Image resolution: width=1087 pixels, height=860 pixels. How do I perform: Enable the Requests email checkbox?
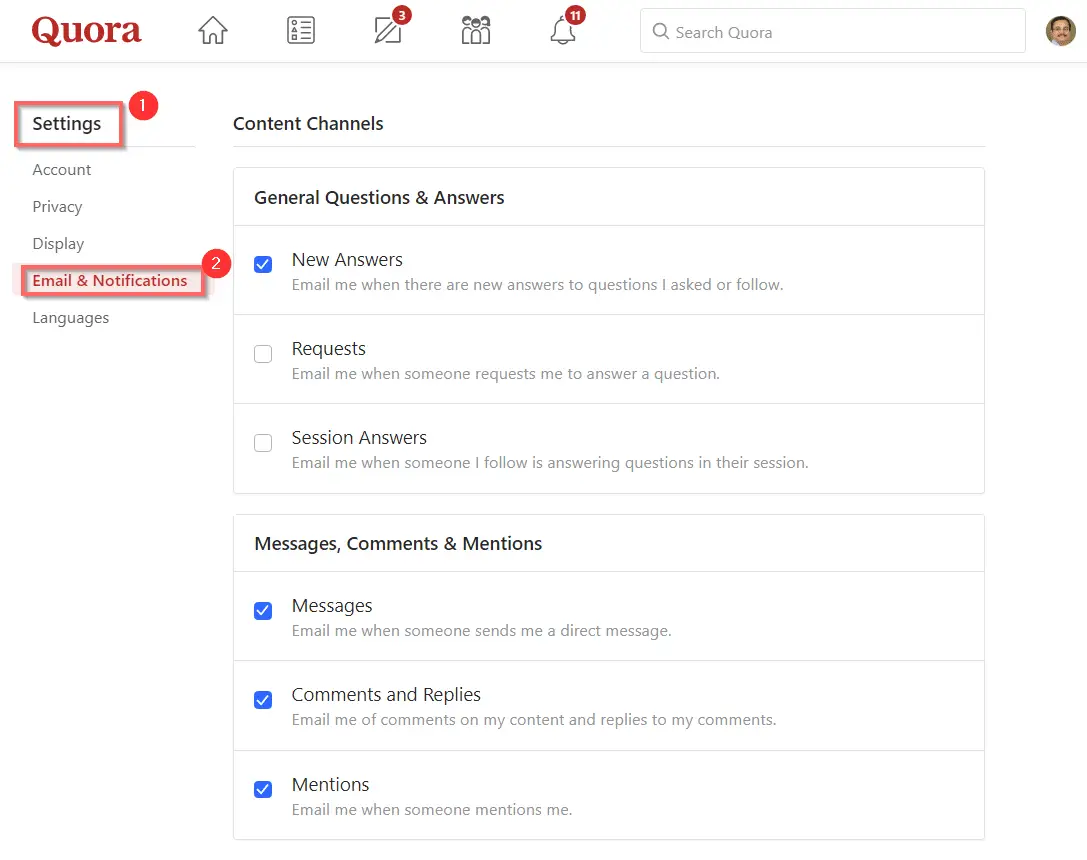[263, 353]
